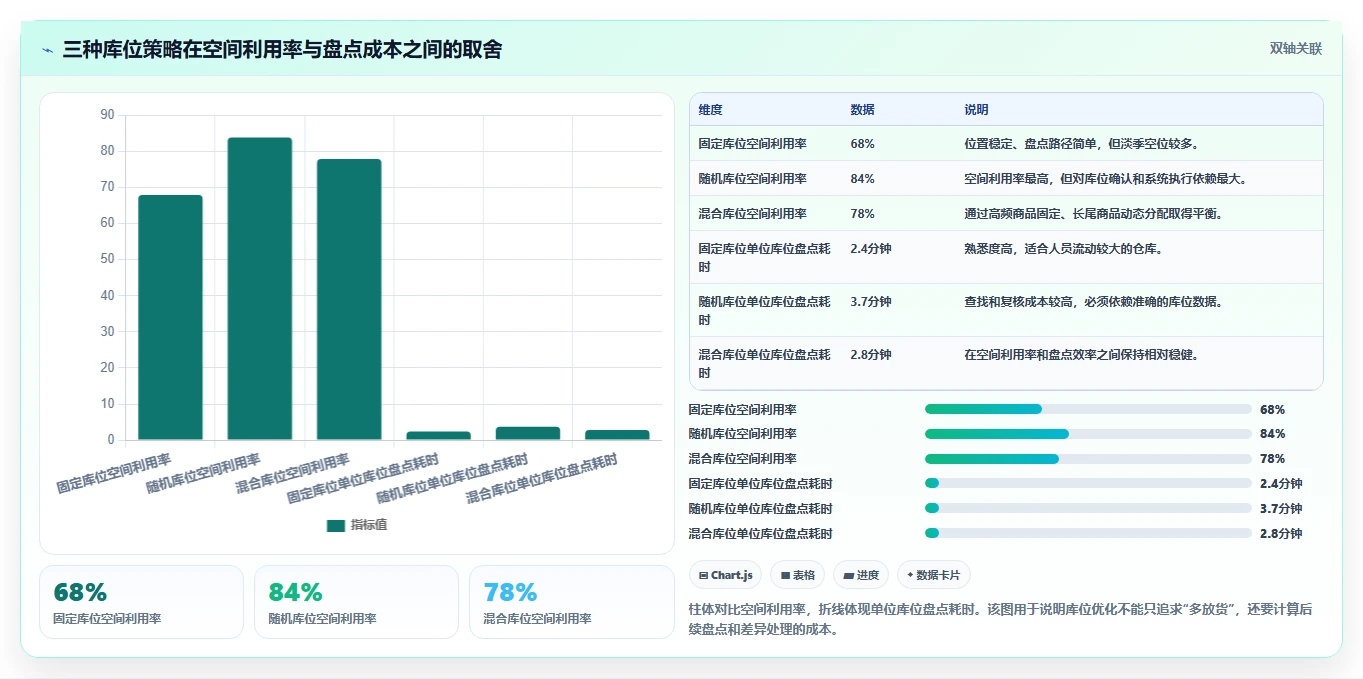This screenshot has width=1363, height=679.
Task: Click the 数据卡片 tag icon
Action: pos(910,575)
